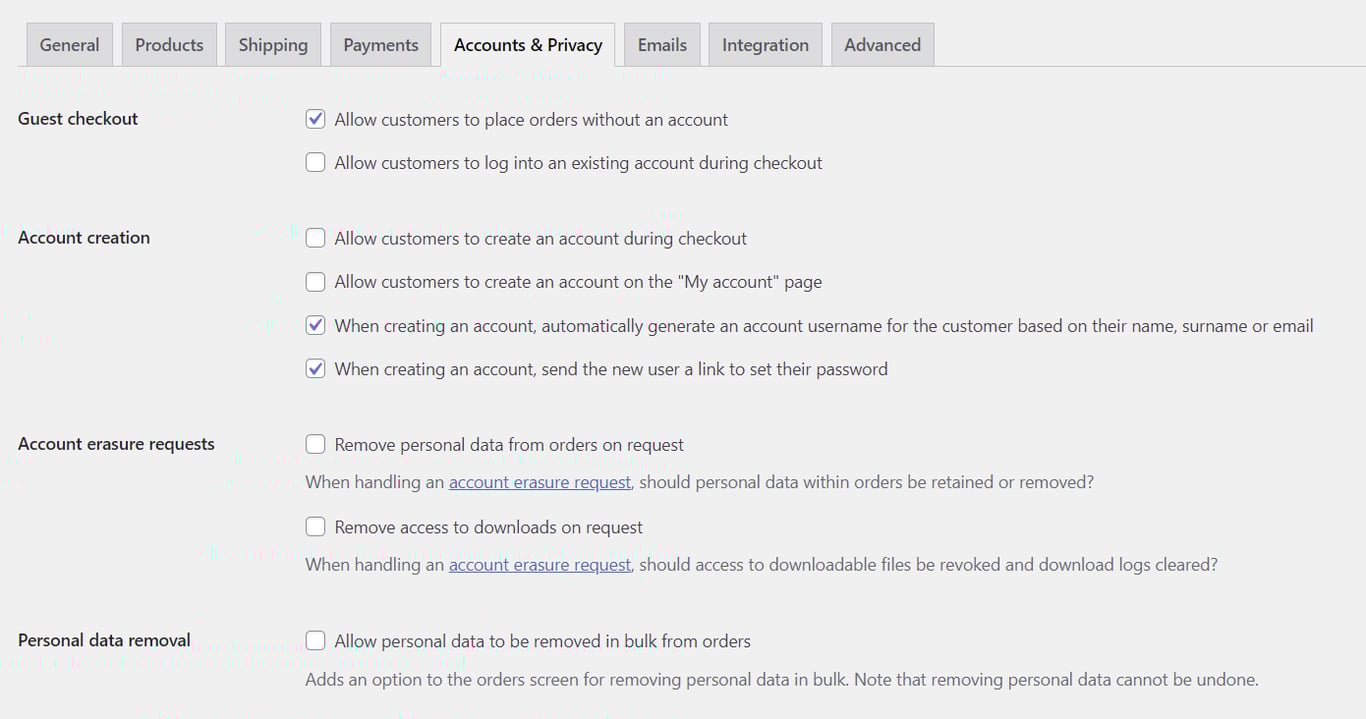Image resolution: width=1366 pixels, height=719 pixels.
Task: Switch to the Shipping tab
Action: pyautogui.click(x=272, y=44)
